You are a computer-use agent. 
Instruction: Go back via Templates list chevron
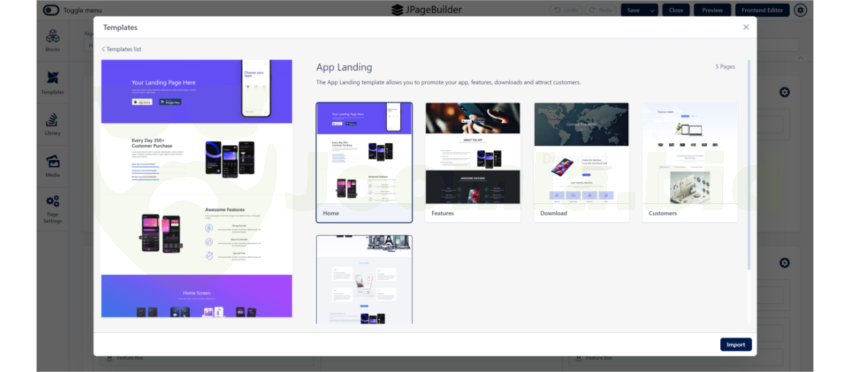click(104, 49)
